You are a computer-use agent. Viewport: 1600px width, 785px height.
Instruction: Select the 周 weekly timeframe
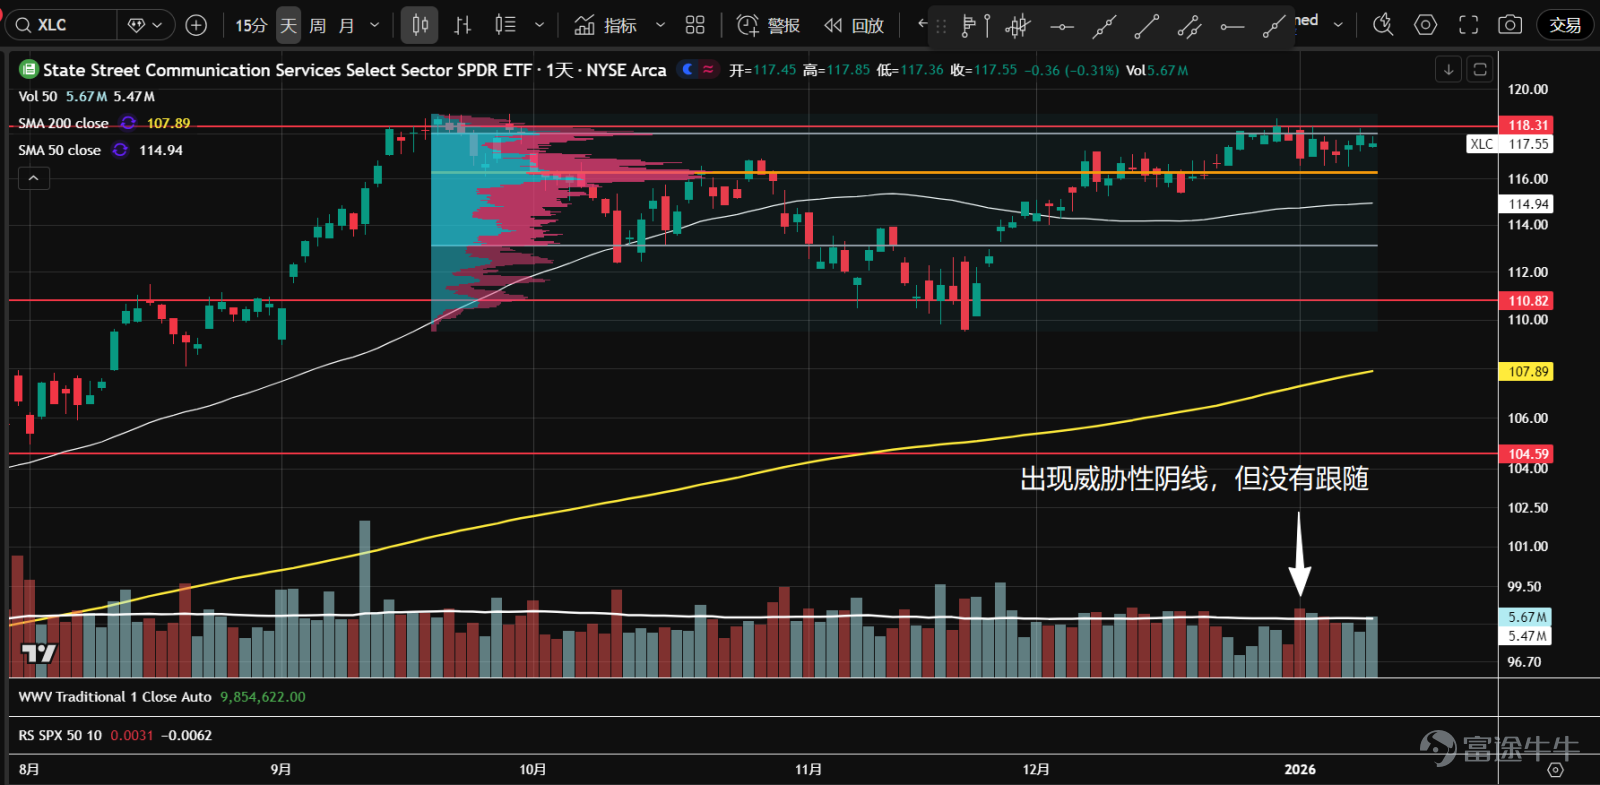pos(318,25)
